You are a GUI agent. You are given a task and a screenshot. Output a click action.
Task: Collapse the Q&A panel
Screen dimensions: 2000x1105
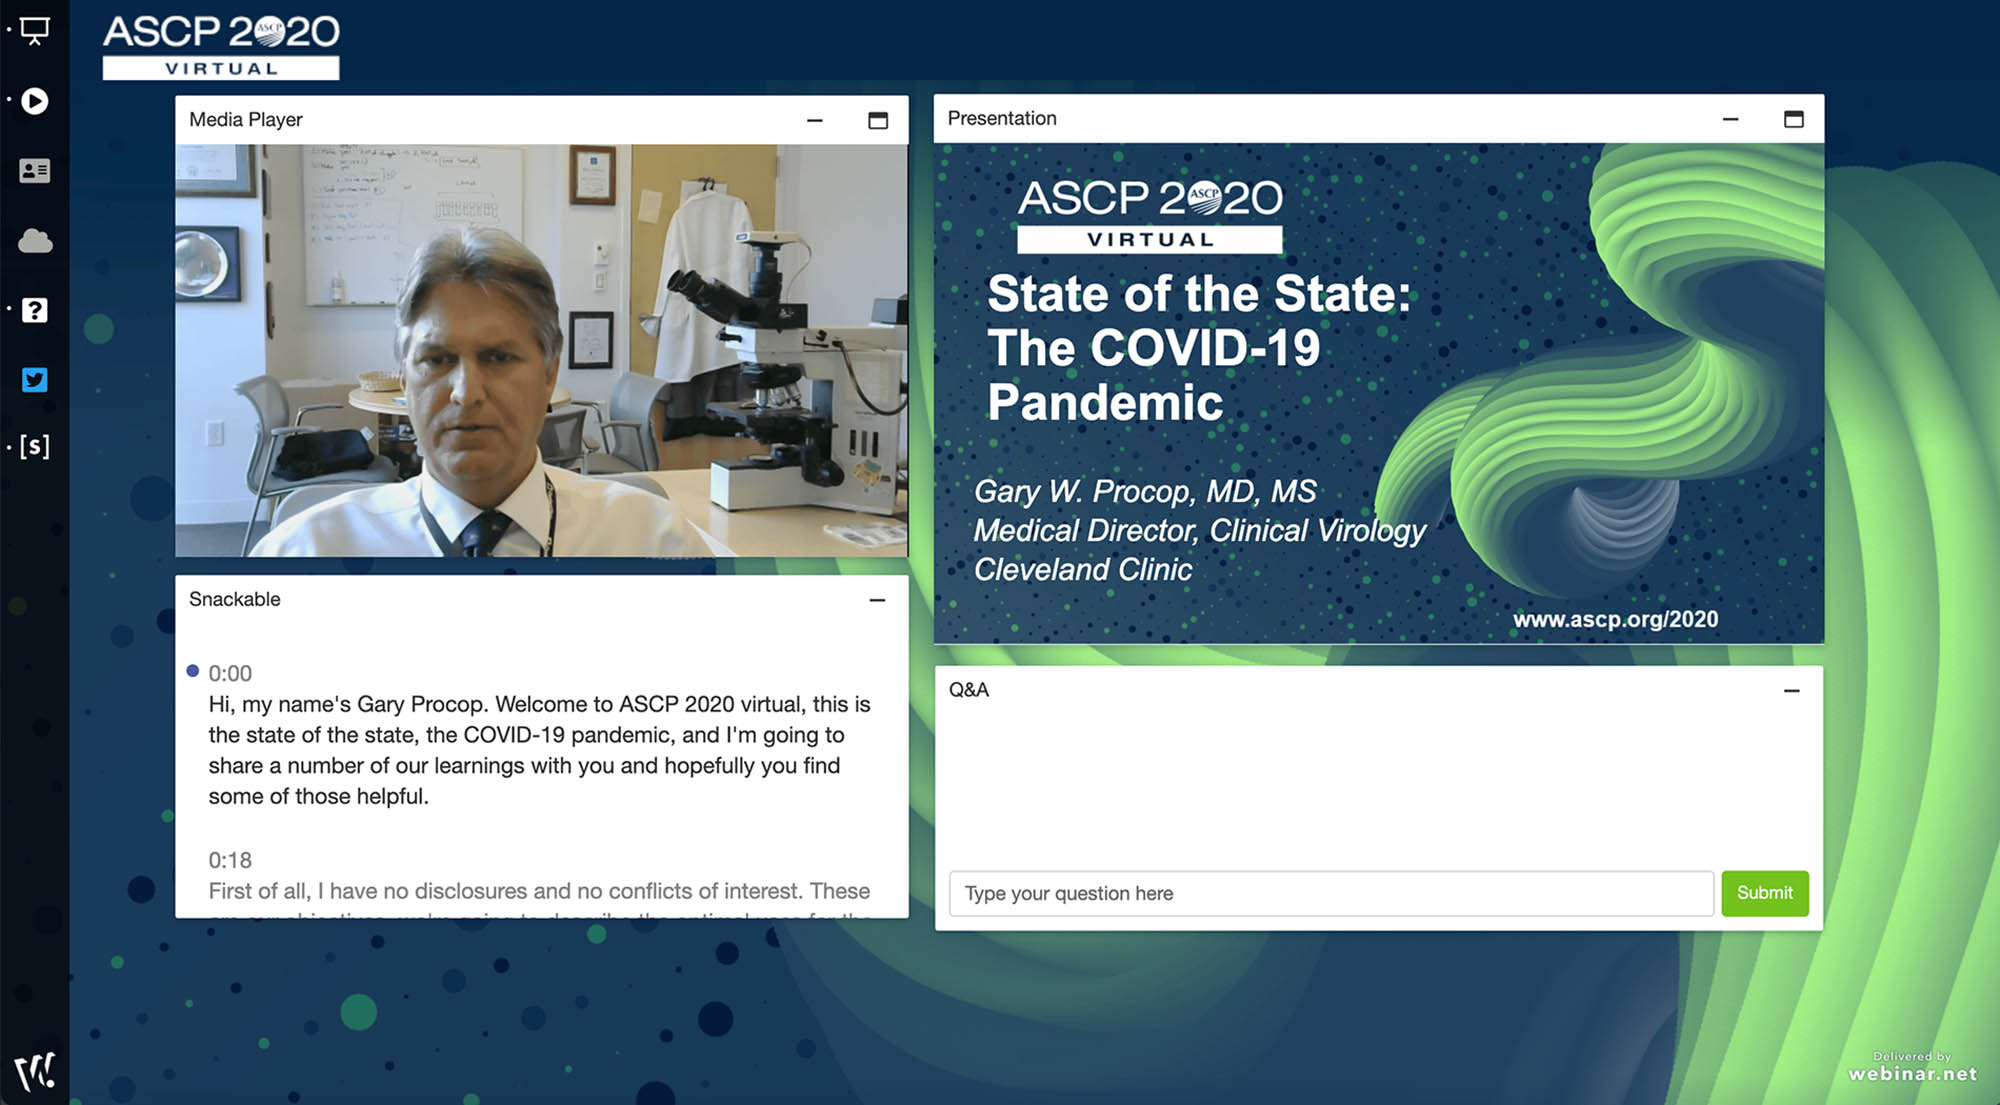1791,691
